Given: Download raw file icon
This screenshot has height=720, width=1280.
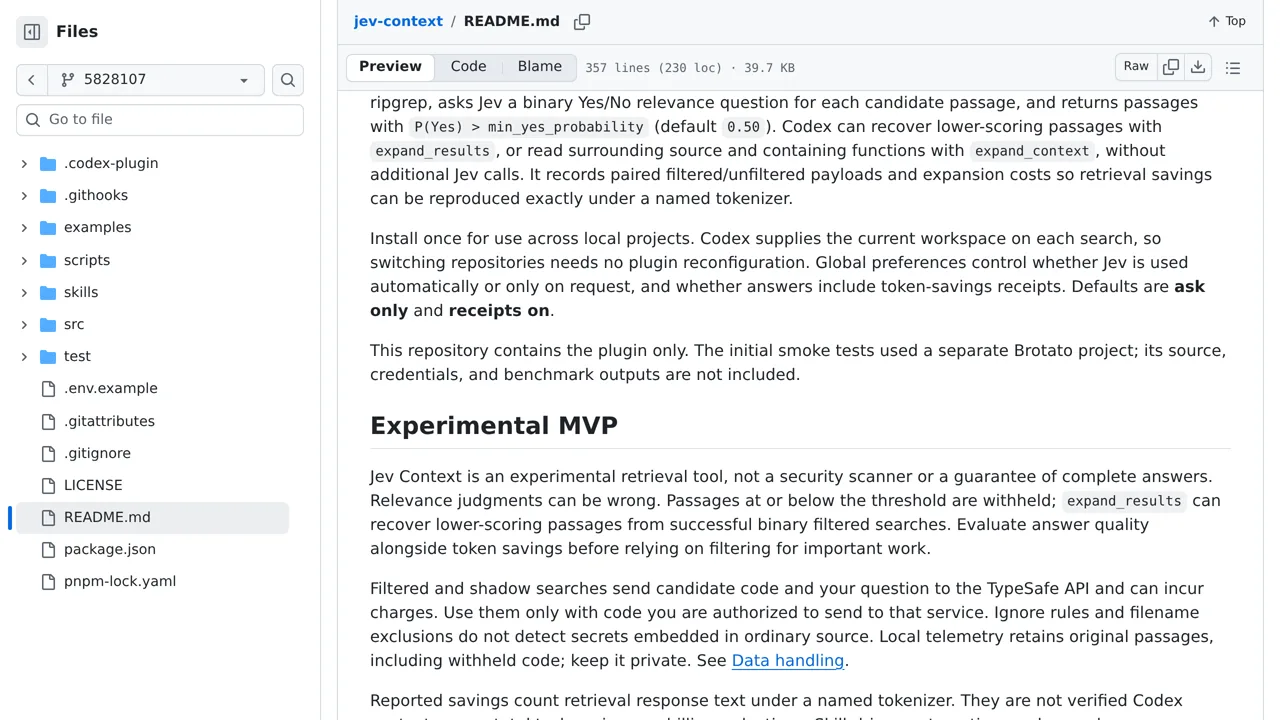Looking at the screenshot, I should [x=1198, y=67].
